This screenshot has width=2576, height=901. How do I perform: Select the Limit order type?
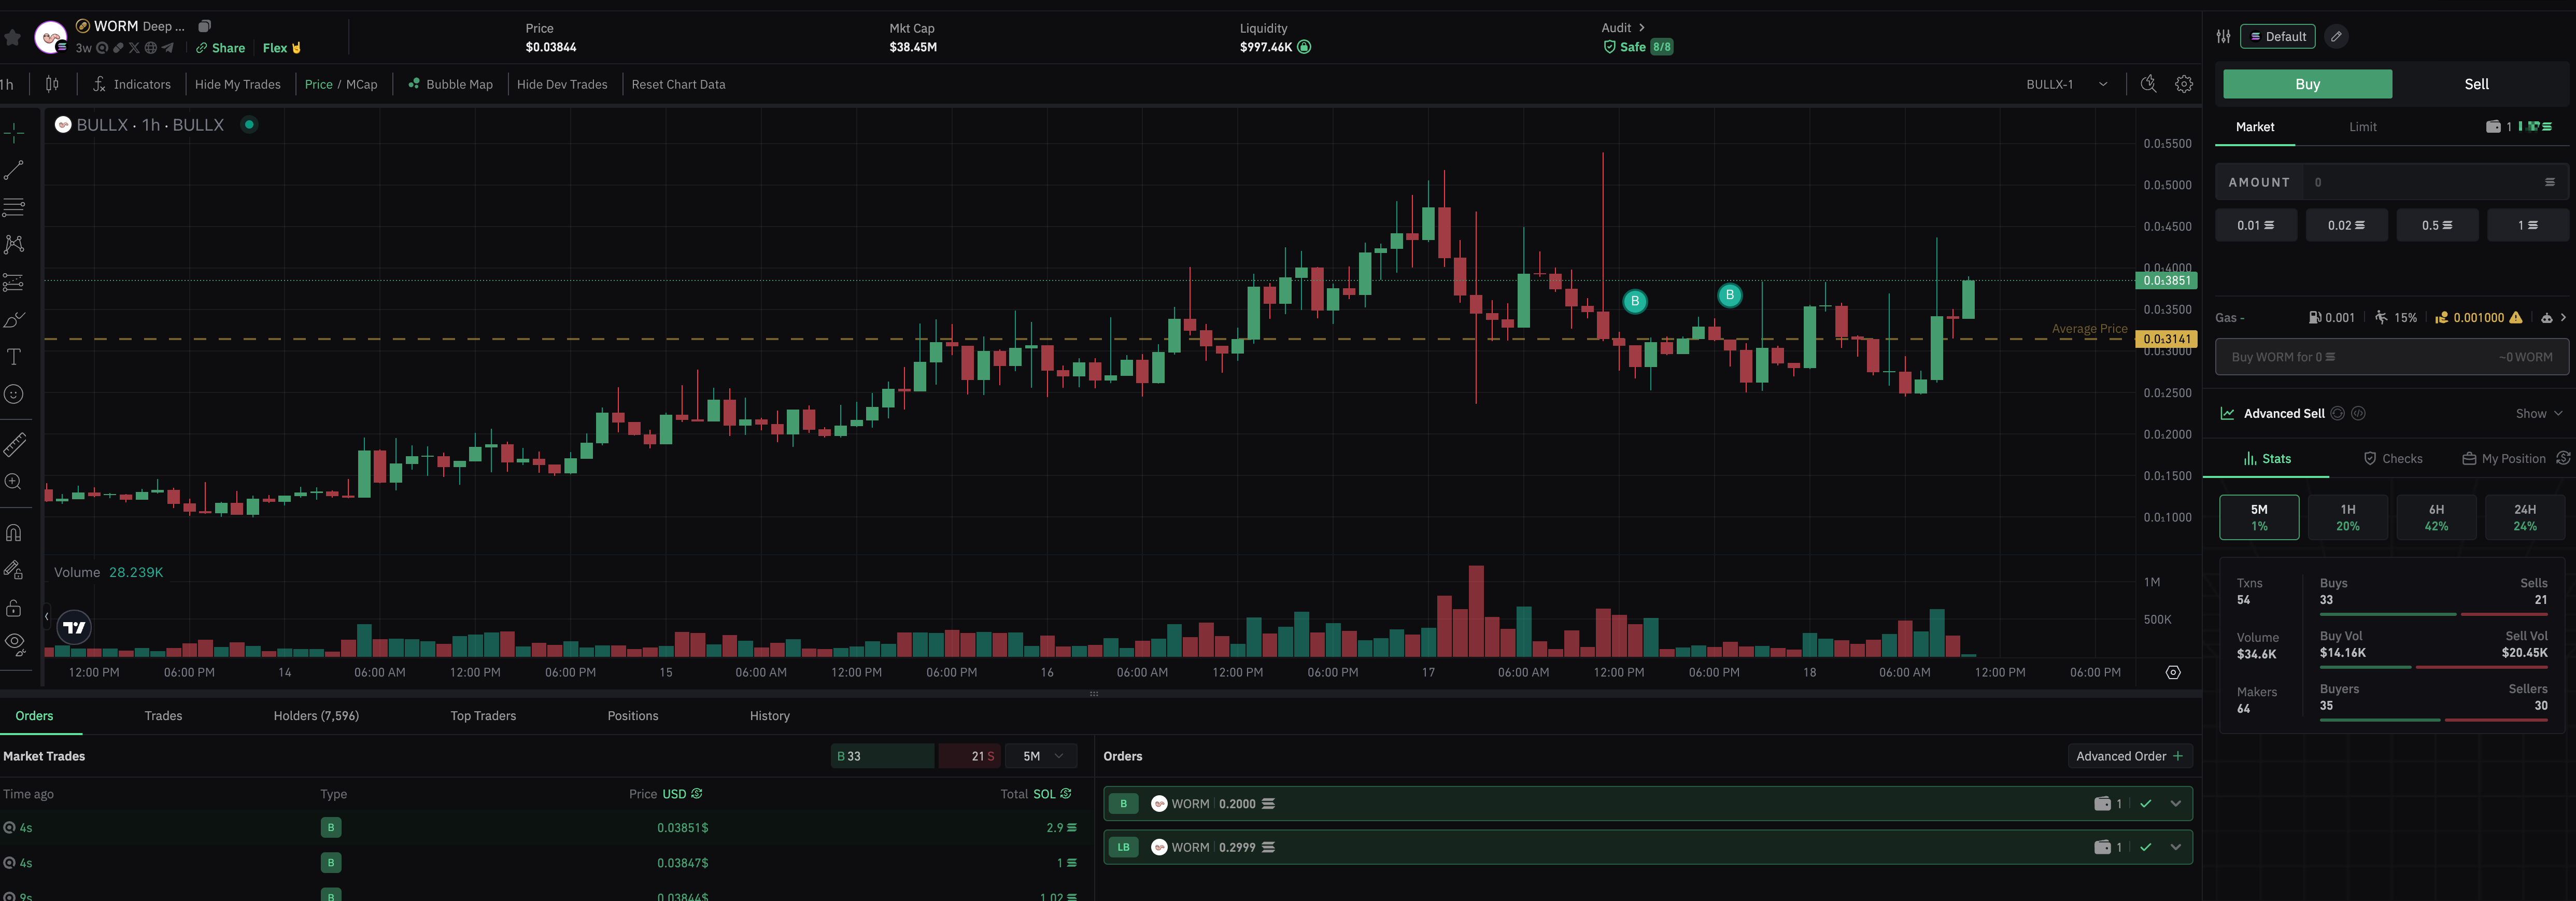click(2362, 127)
